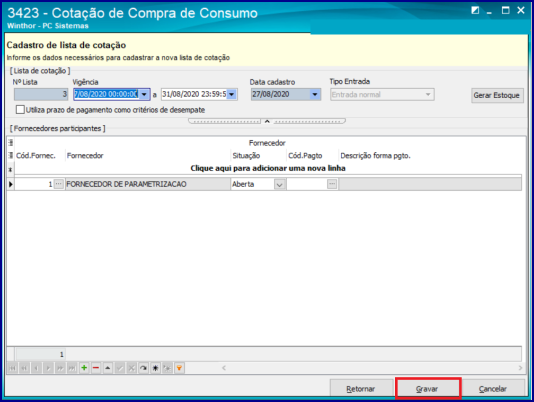Open supplier lookup ellipsis in Cód.Fornec. cell
Image resolution: width=534 pixels, height=402 pixels.
tap(59, 184)
